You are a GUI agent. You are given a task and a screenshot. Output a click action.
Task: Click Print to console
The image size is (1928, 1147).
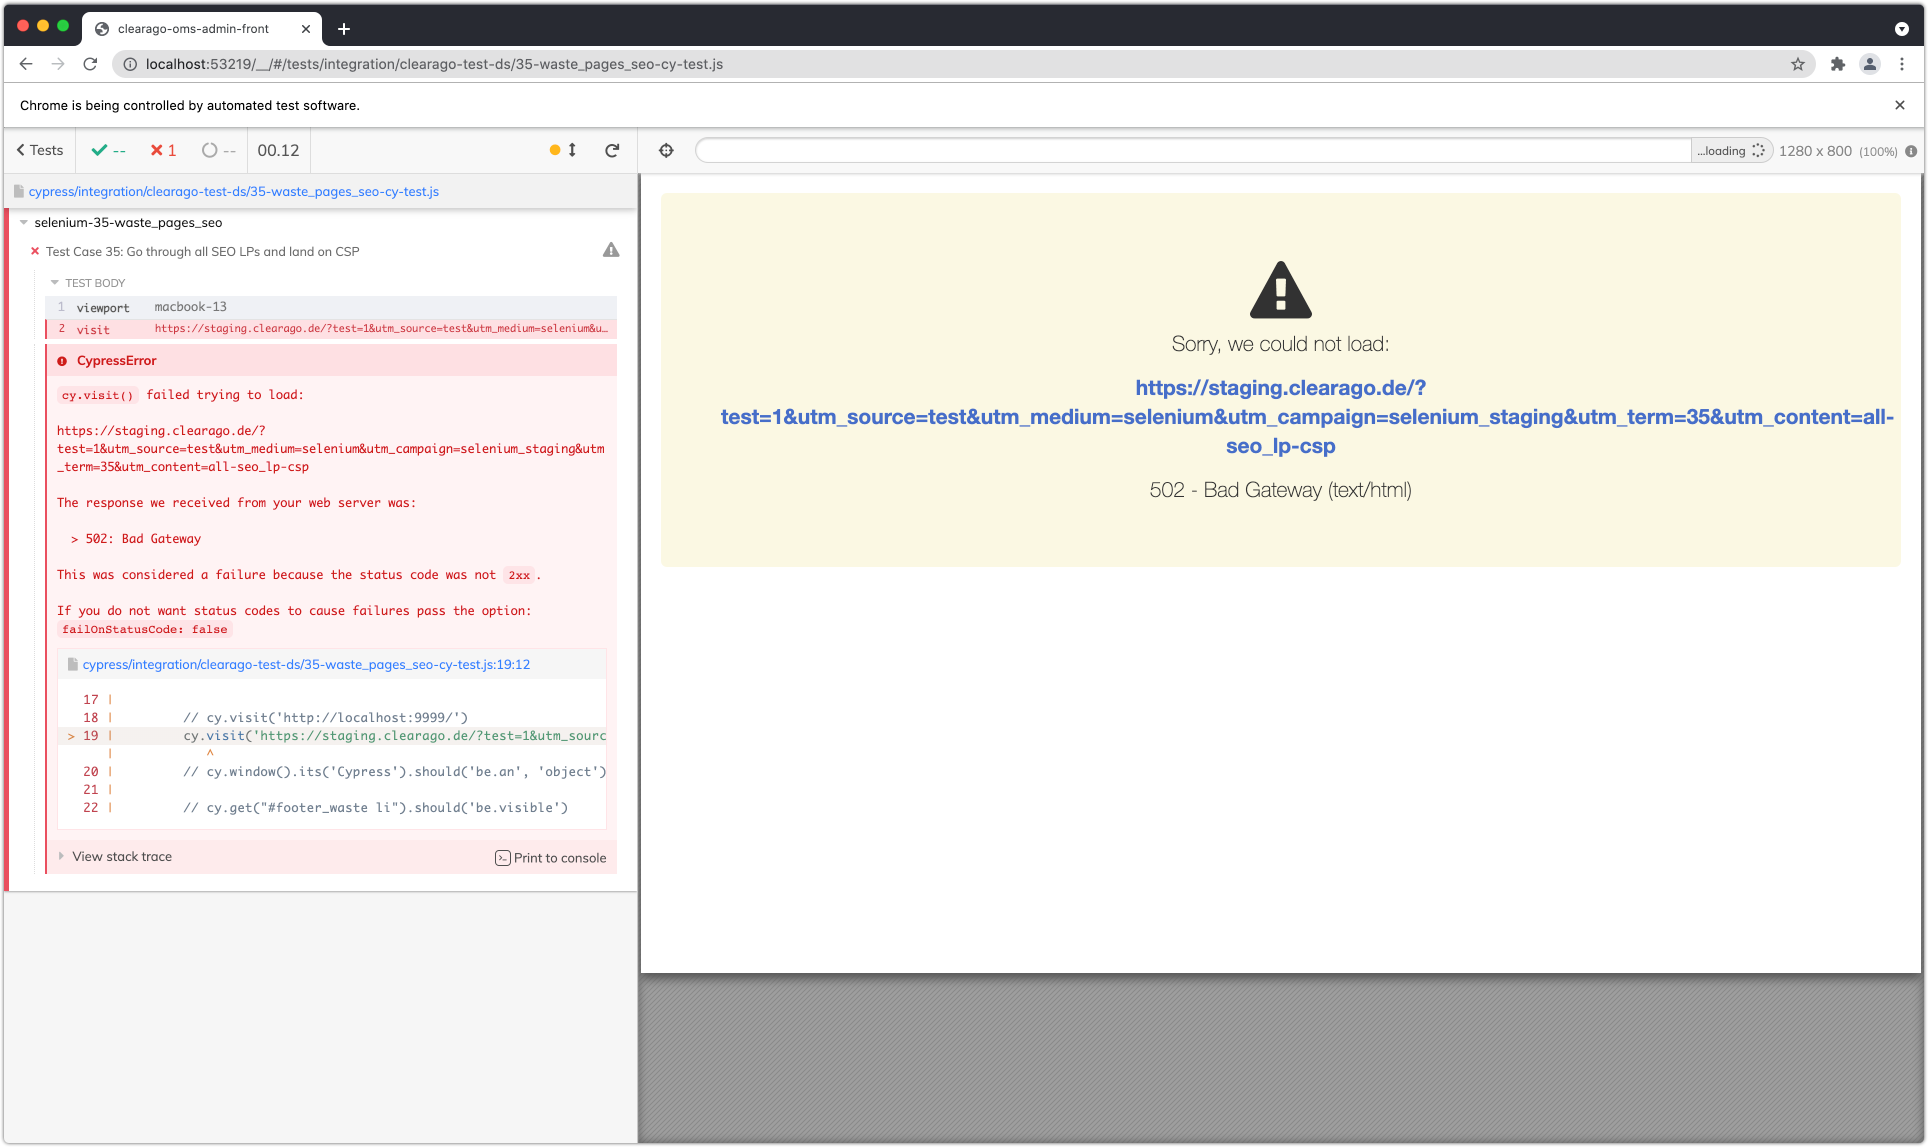point(551,857)
